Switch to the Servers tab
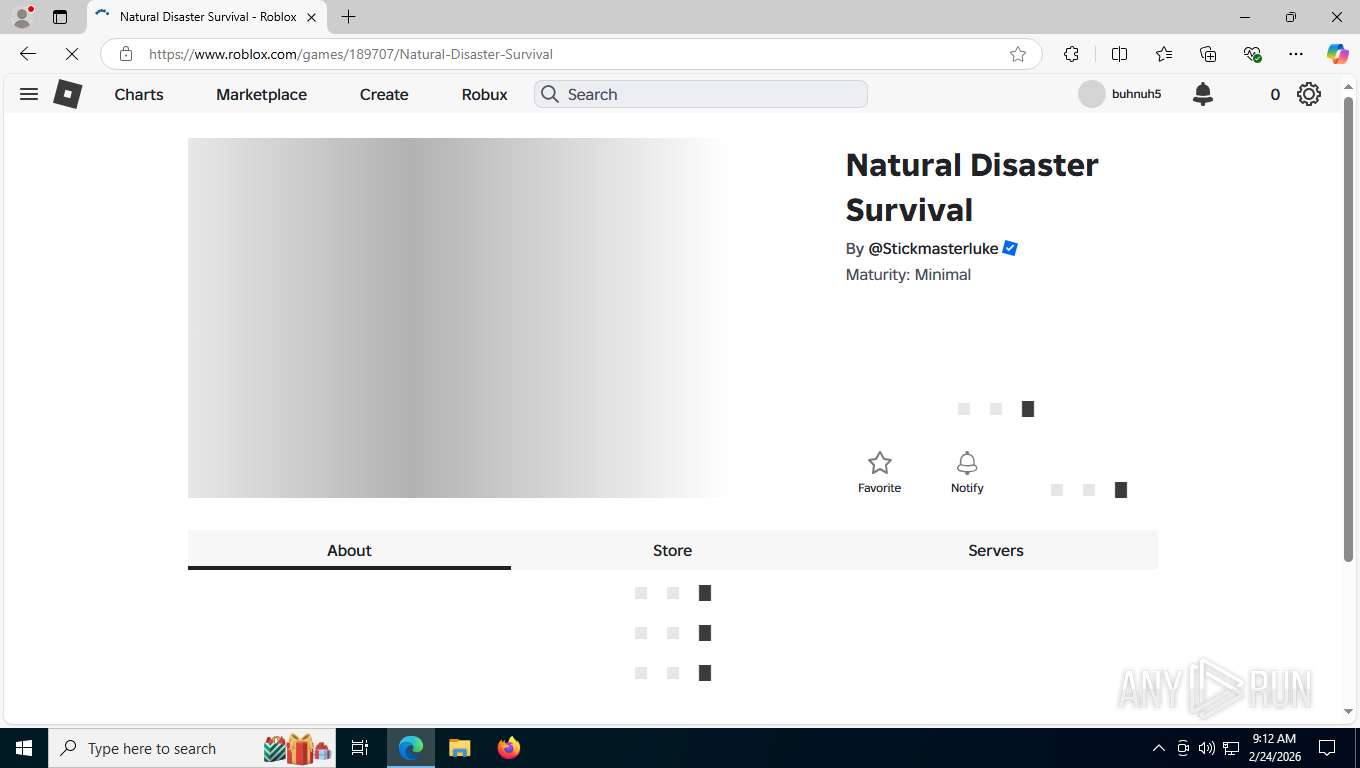 point(996,550)
